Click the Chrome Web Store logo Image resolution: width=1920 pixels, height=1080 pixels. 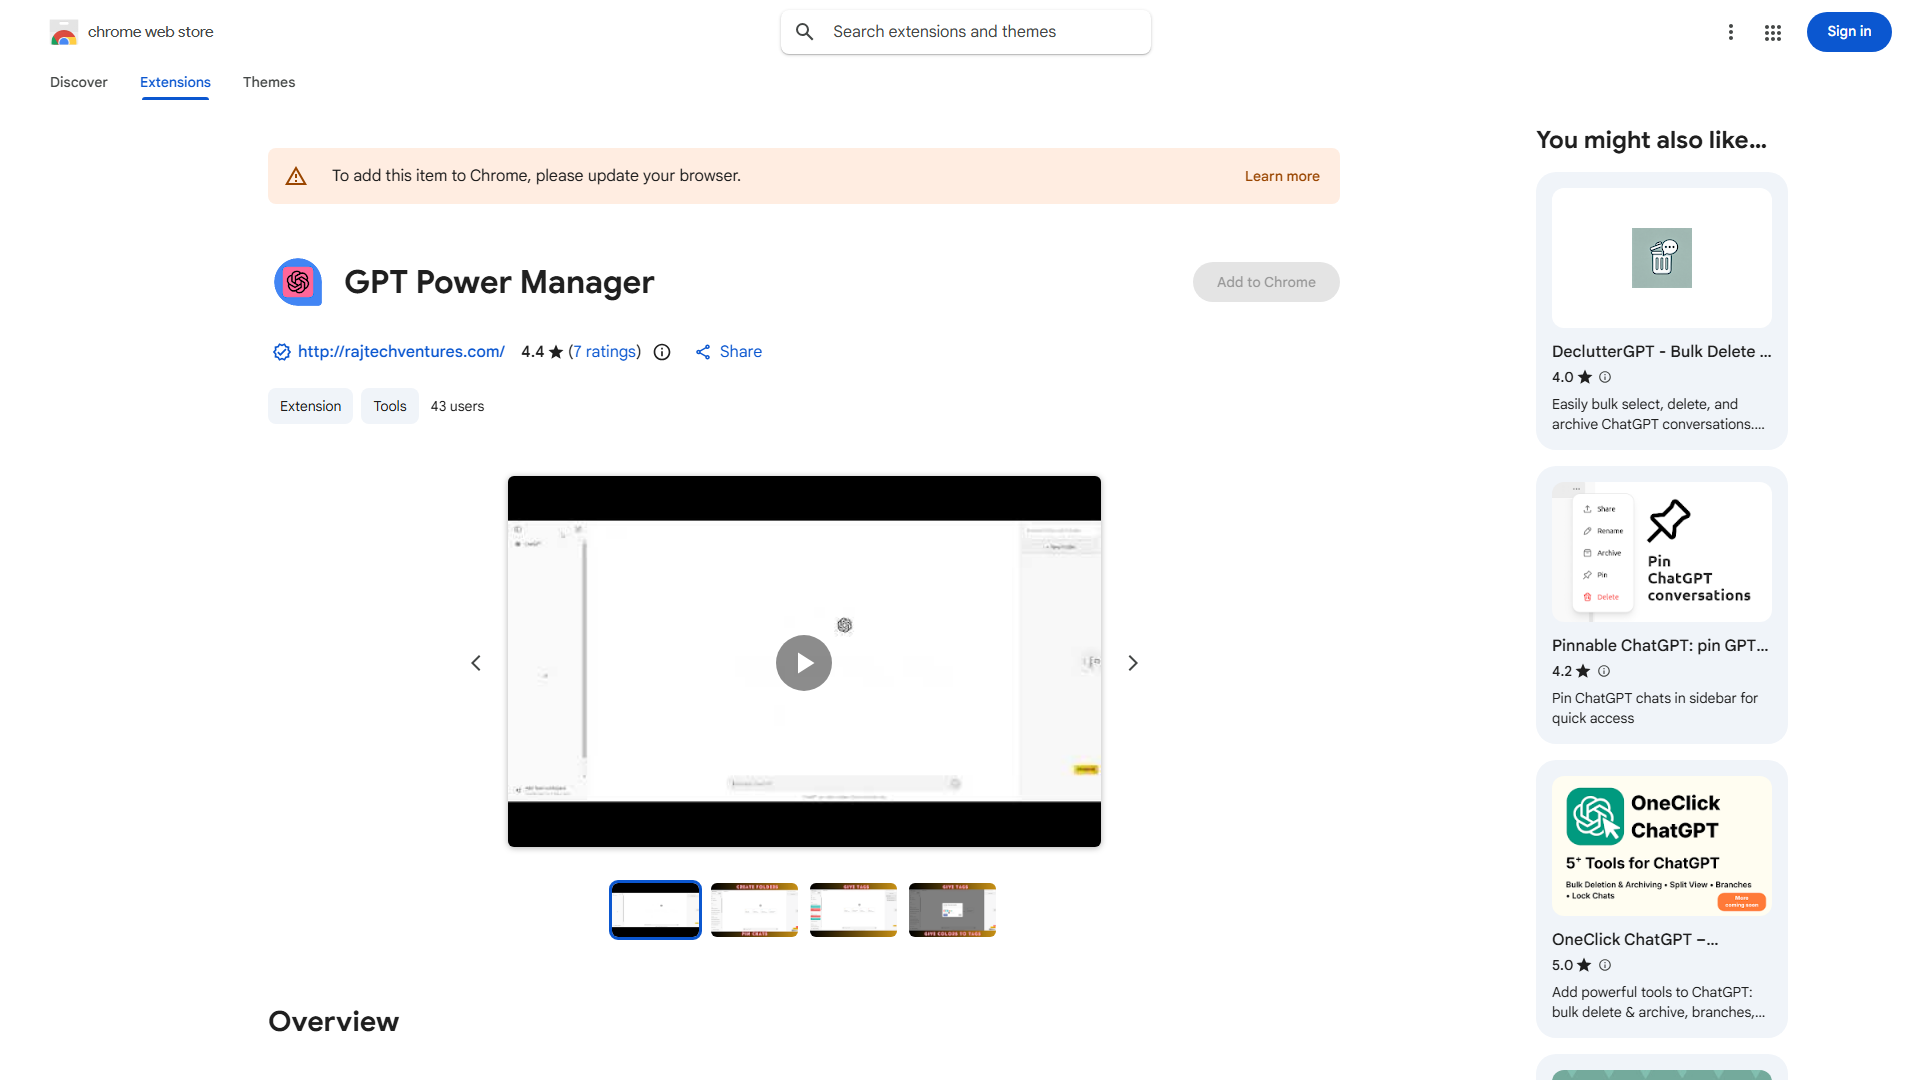[x=64, y=32]
